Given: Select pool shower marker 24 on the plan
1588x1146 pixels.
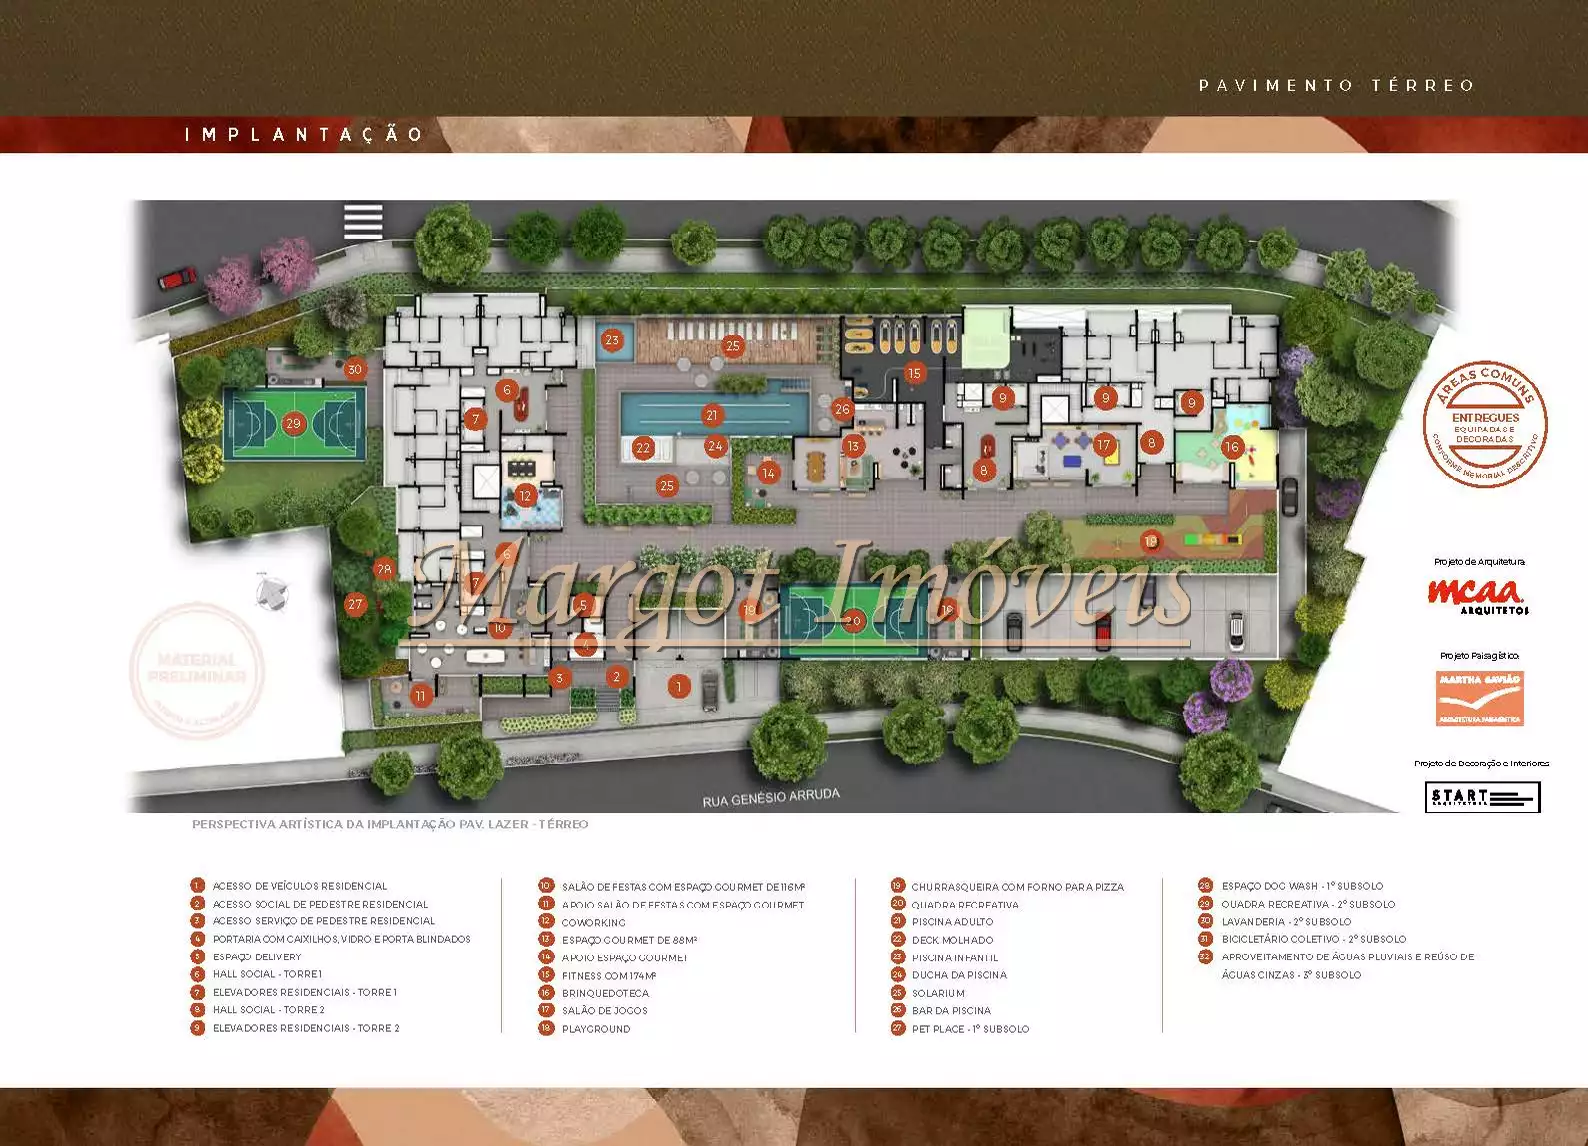Looking at the screenshot, I should pos(715,447).
